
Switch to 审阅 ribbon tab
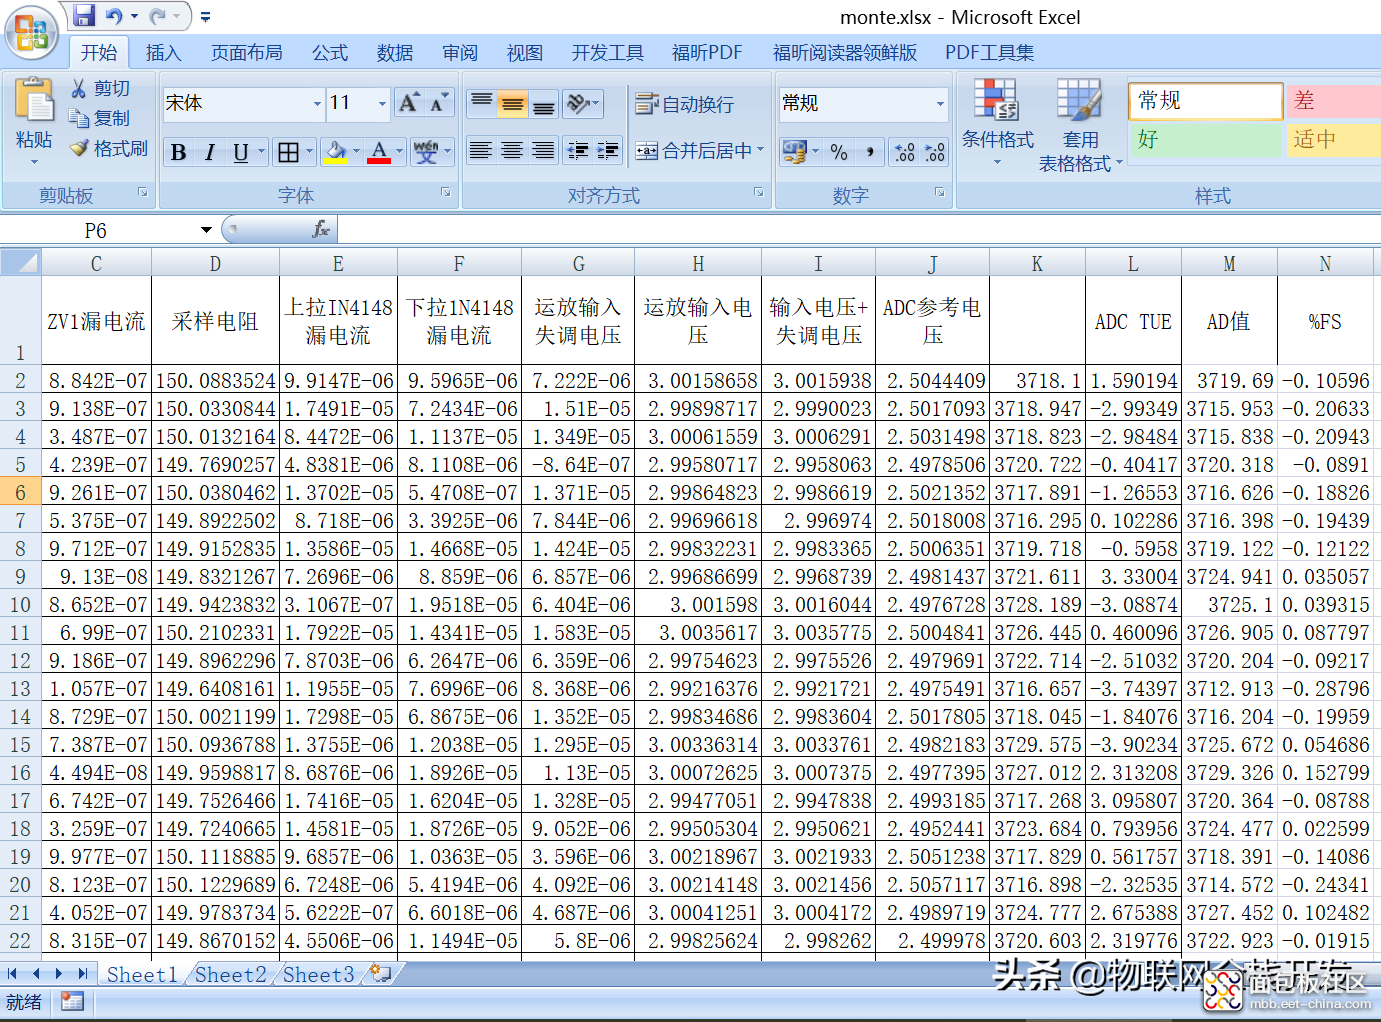[460, 53]
